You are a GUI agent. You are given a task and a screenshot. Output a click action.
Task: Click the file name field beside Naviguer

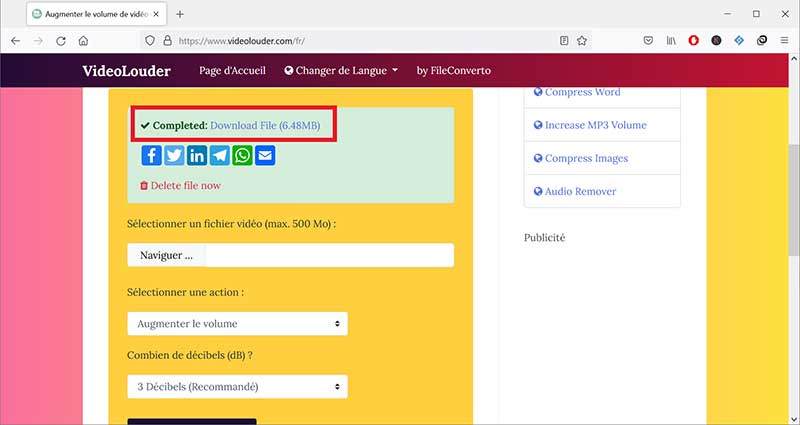[330, 255]
